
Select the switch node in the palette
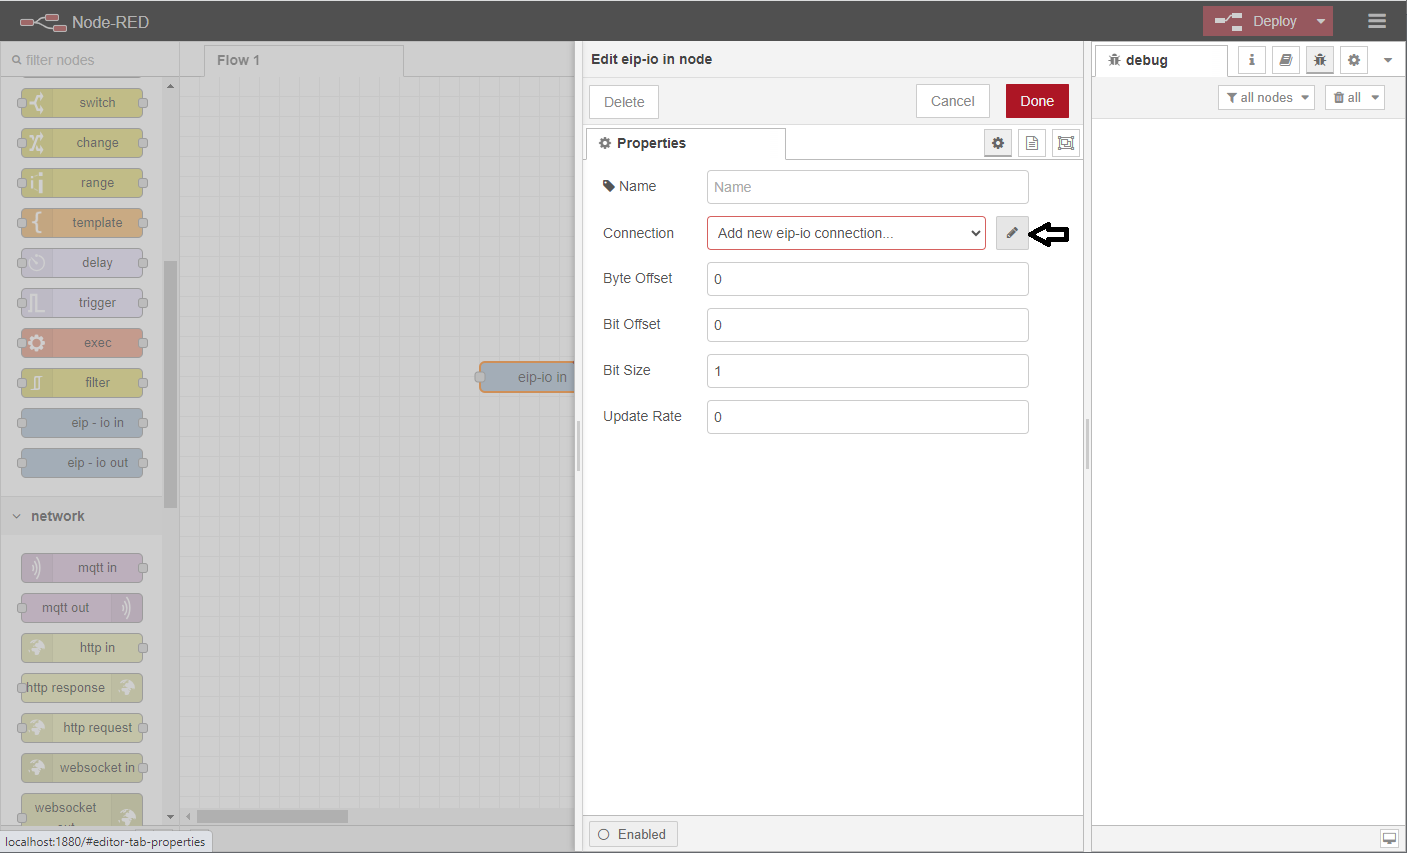click(x=82, y=103)
